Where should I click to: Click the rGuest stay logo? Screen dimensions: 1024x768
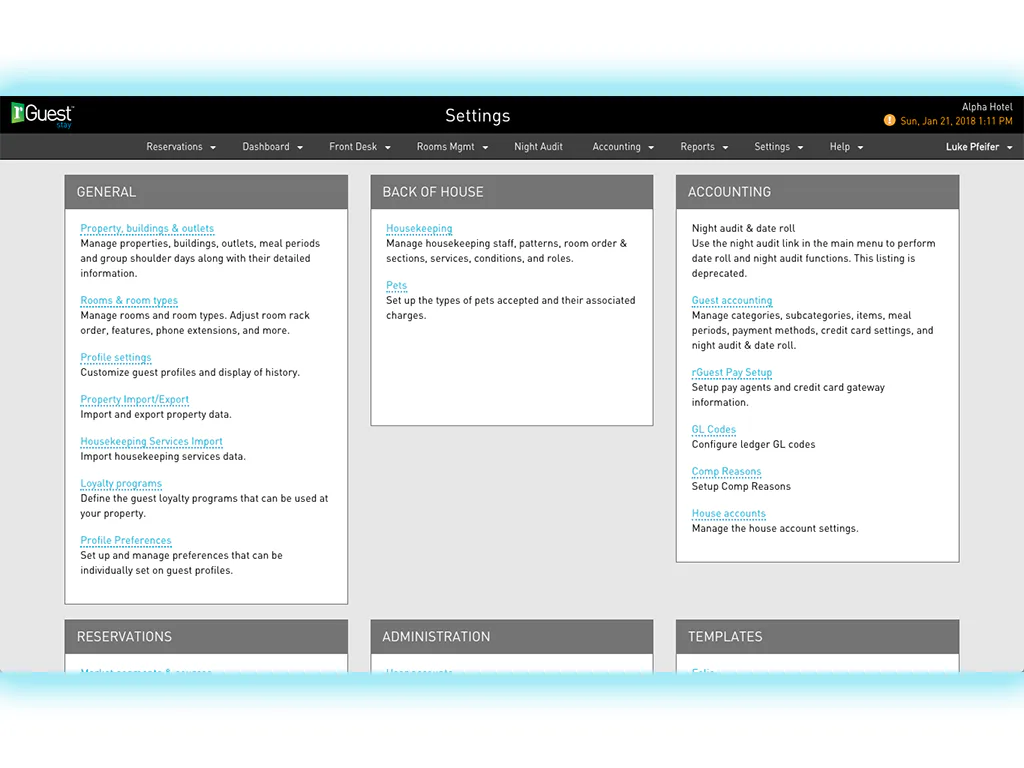(x=42, y=115)
